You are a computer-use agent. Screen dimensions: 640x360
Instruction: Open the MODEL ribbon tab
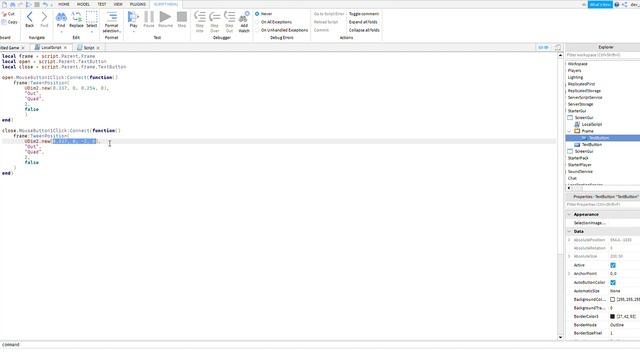[x=83, y=4]
